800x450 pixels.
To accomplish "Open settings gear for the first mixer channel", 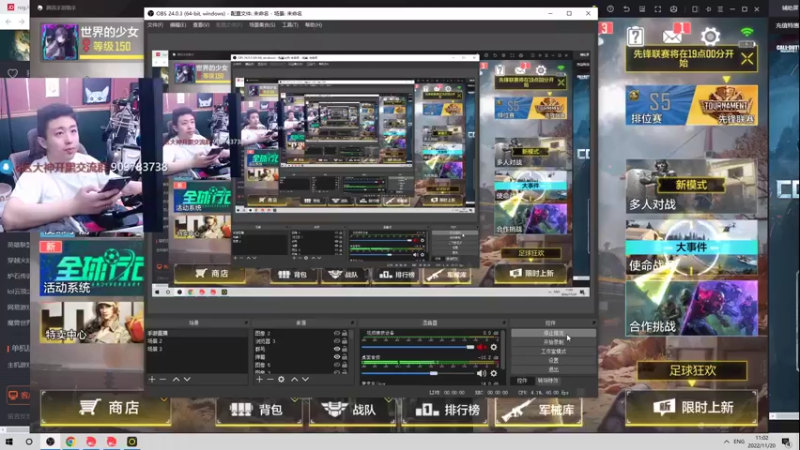I will [x=493, y=347].
